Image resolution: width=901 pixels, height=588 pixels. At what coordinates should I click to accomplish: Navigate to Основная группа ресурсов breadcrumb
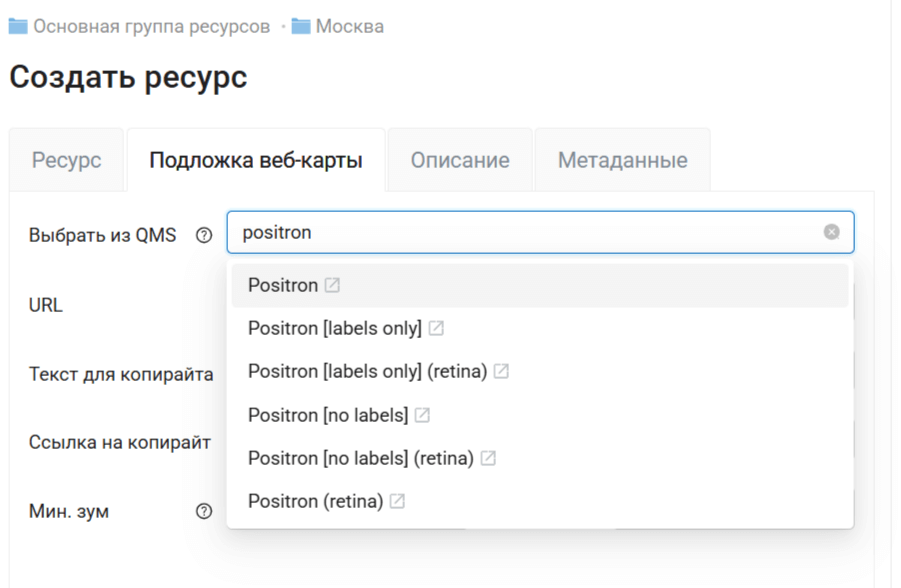coord(151,26)
